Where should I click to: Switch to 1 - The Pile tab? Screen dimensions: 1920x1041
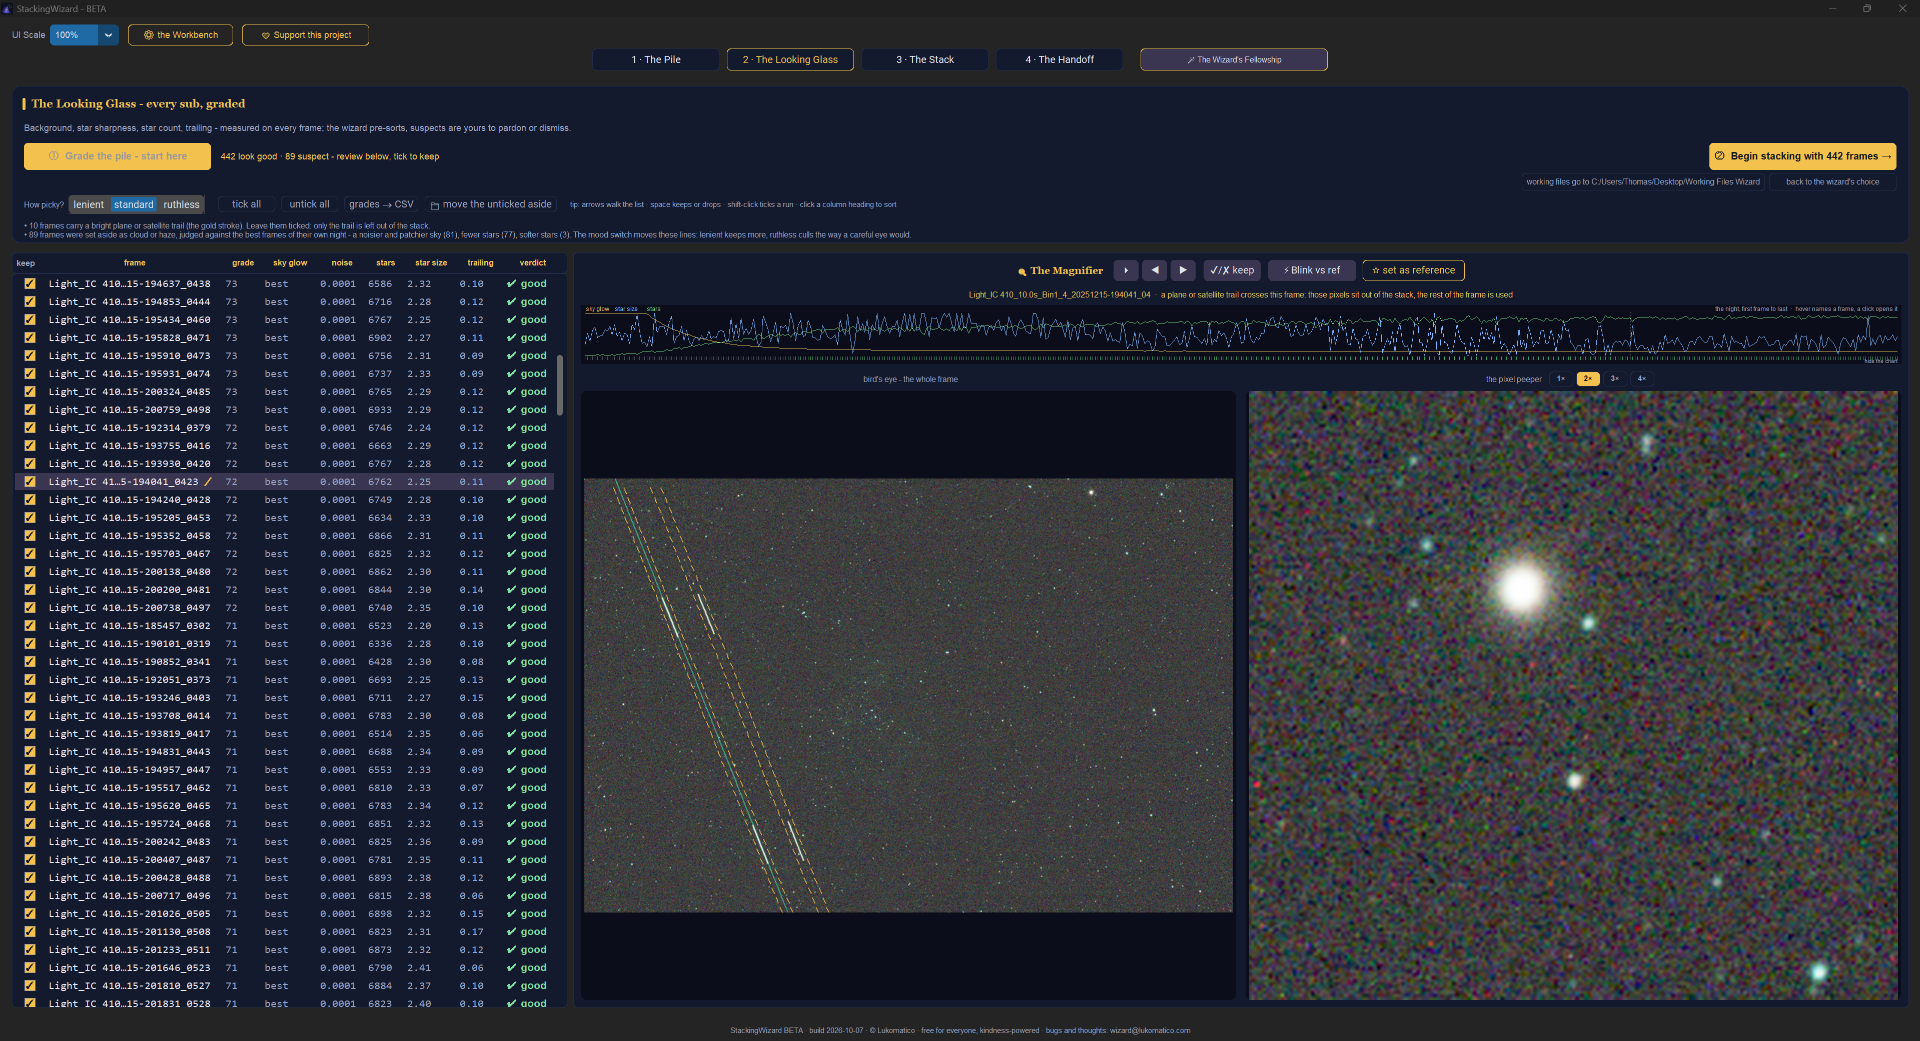click(x=656, y=60)
